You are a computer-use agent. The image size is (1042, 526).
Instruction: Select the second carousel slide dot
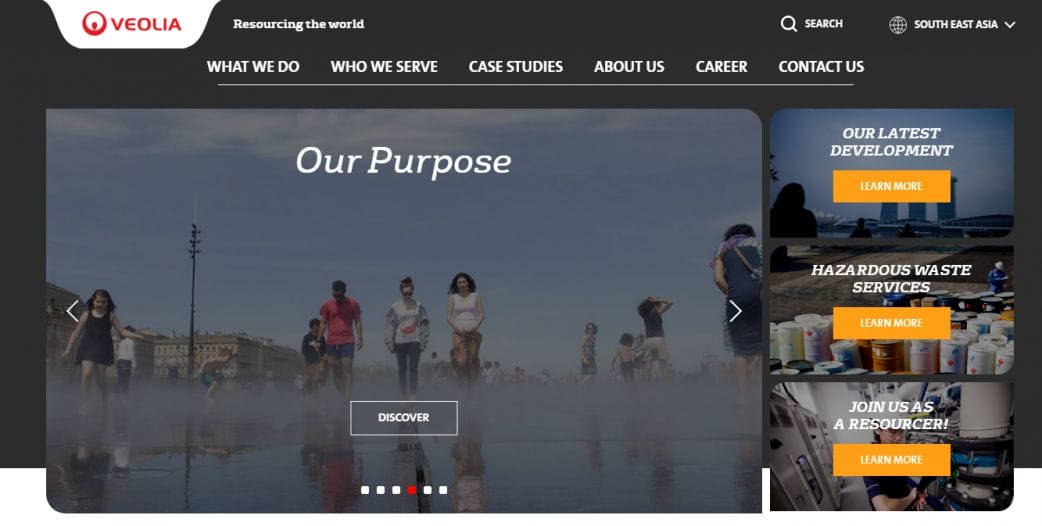tap(380, 490)
